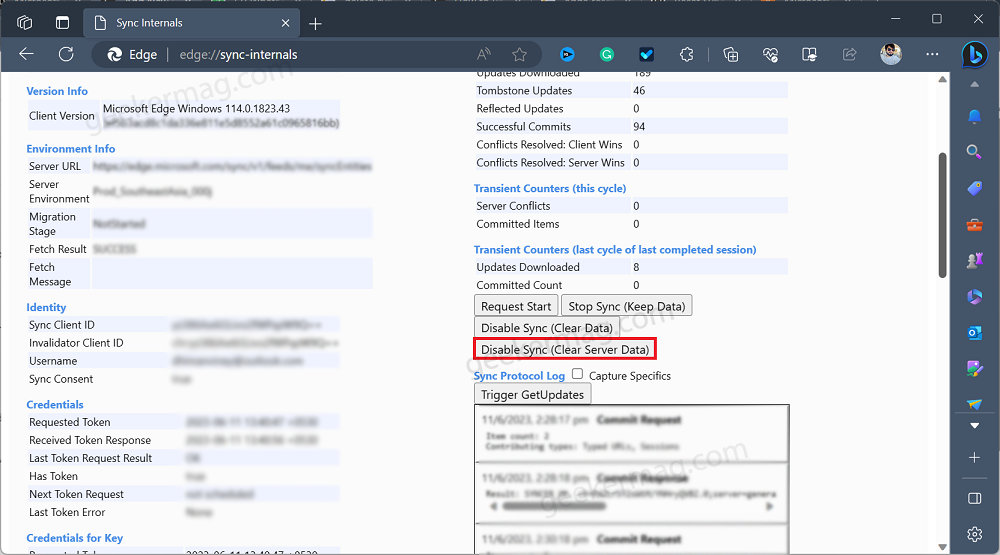
Task: Click Disable Sync (Clear Server Data) button
Action: 565,350
